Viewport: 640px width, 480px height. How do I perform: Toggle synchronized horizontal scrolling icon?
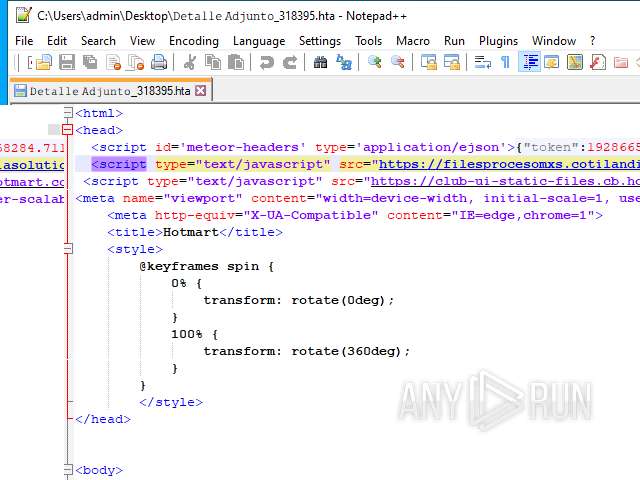click(x=451, y=62)
